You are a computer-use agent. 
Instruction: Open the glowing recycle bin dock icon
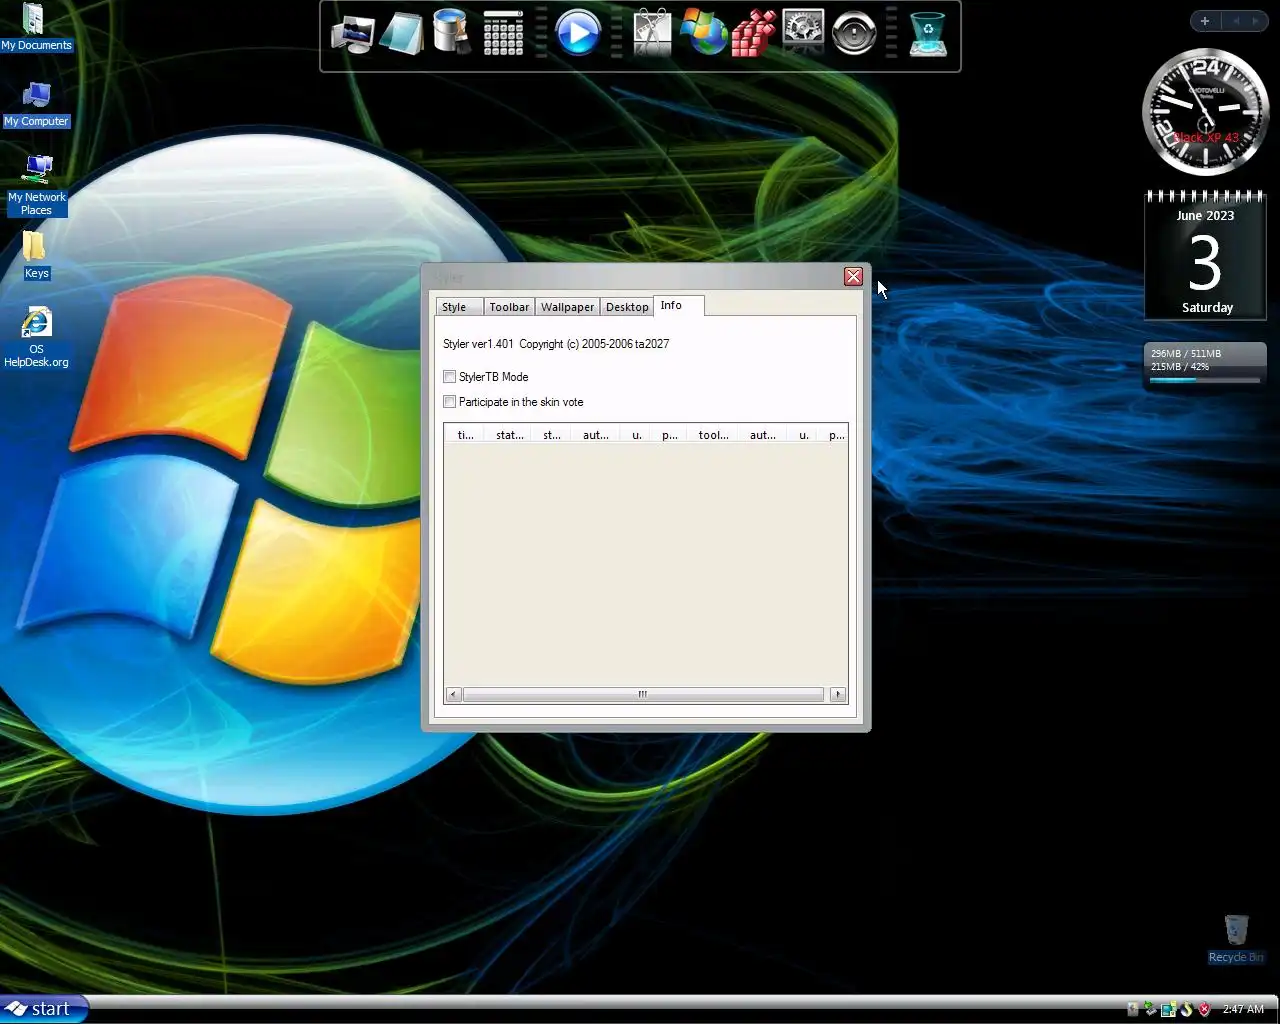pyautogui.click(x=928, y=33)
